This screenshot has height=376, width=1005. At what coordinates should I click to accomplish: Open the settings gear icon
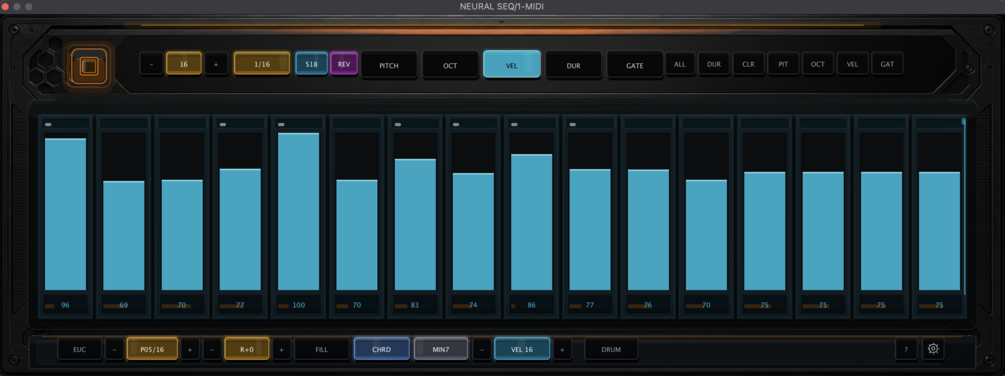(933, 349)
